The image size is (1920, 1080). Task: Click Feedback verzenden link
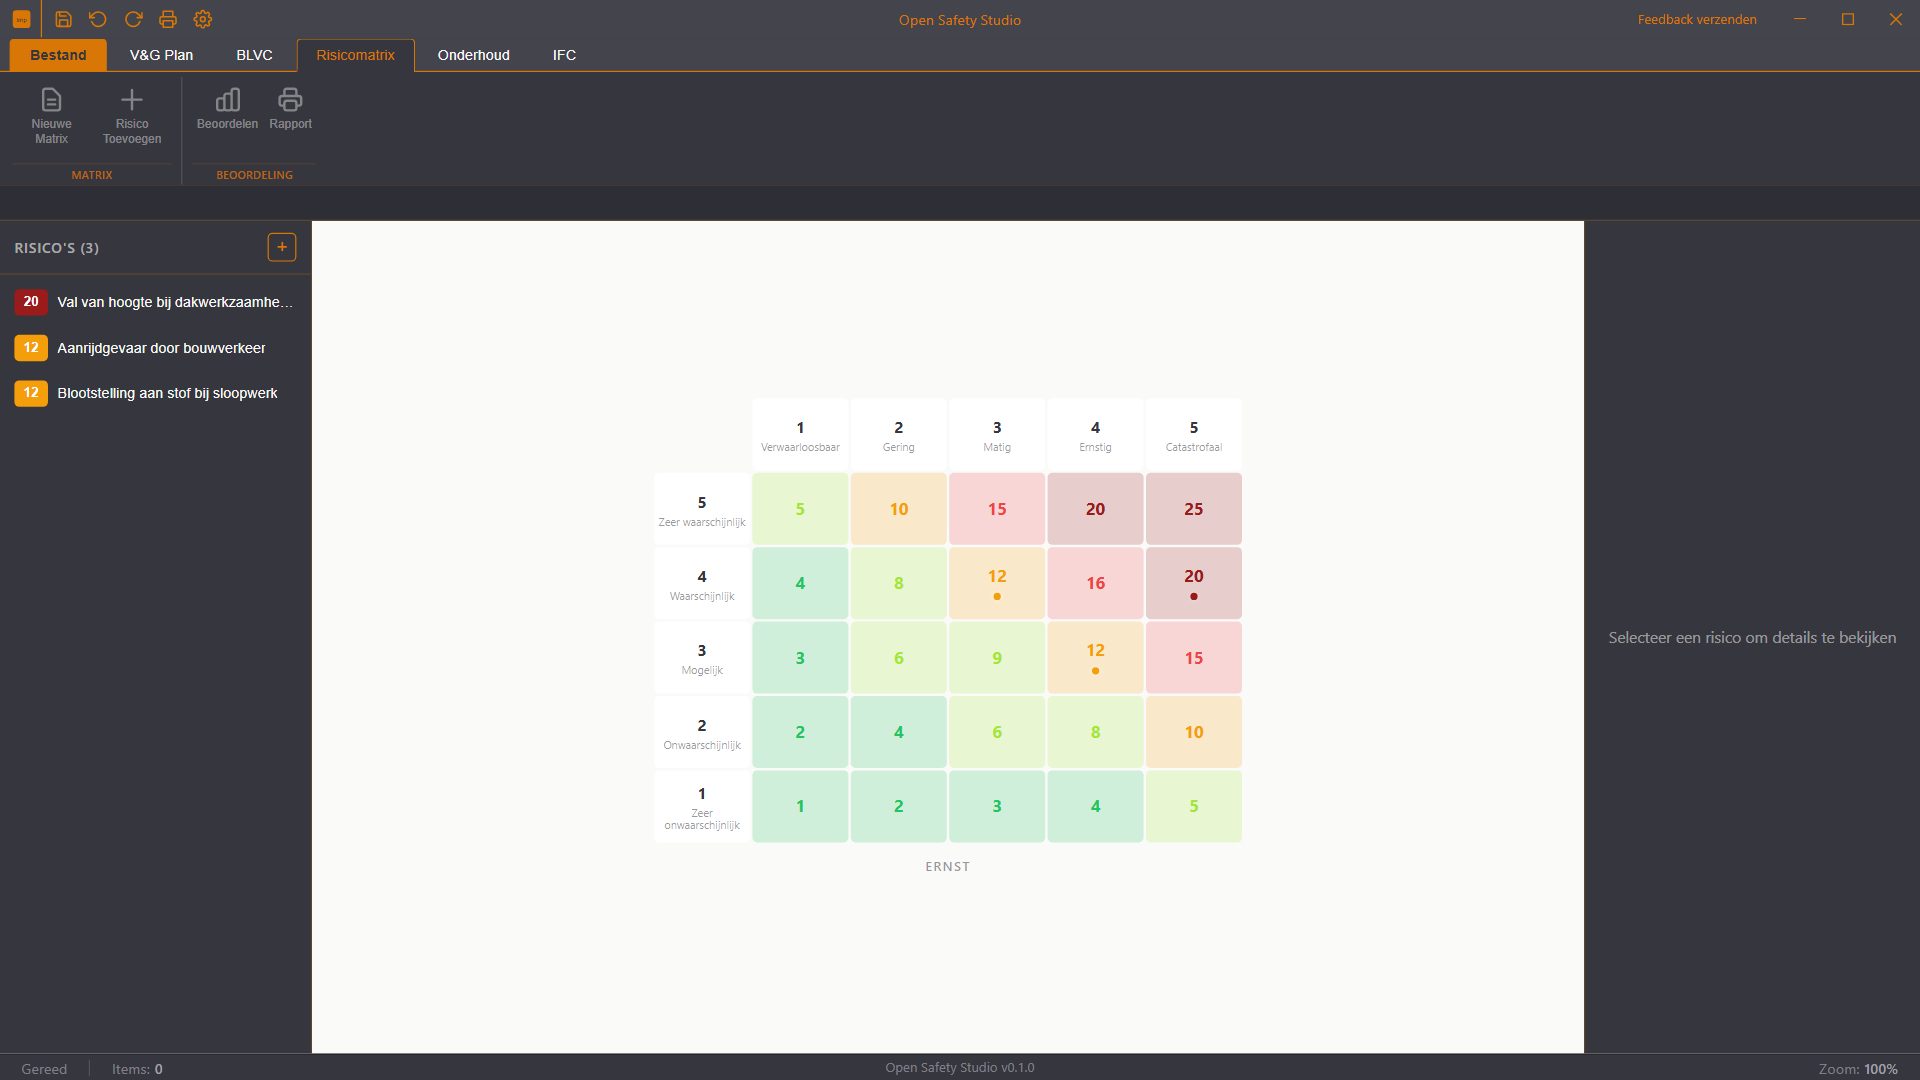[x=1697, y=19]
